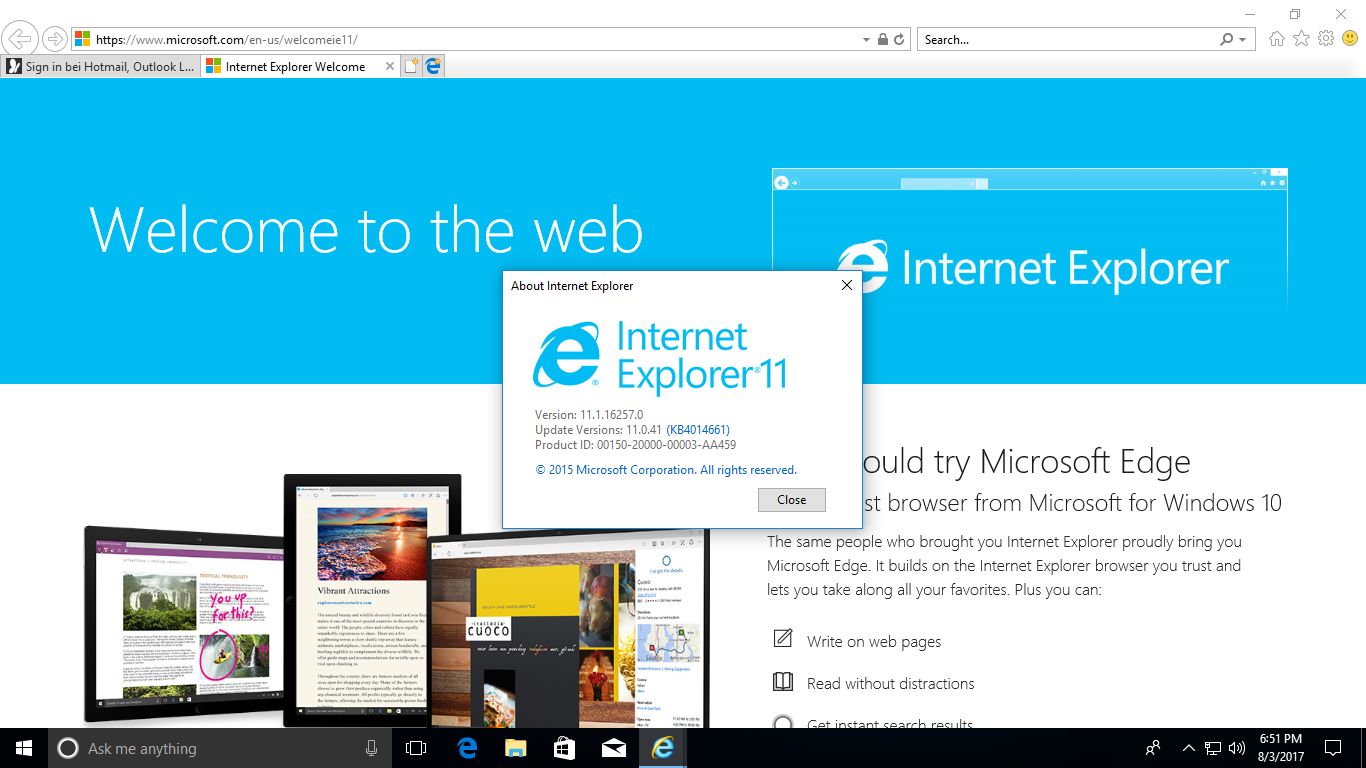Image resolution: width=1366 pixels, height=768 pixels.
Task: Open the Action Center notifications icon
Action: point(1332,748)
